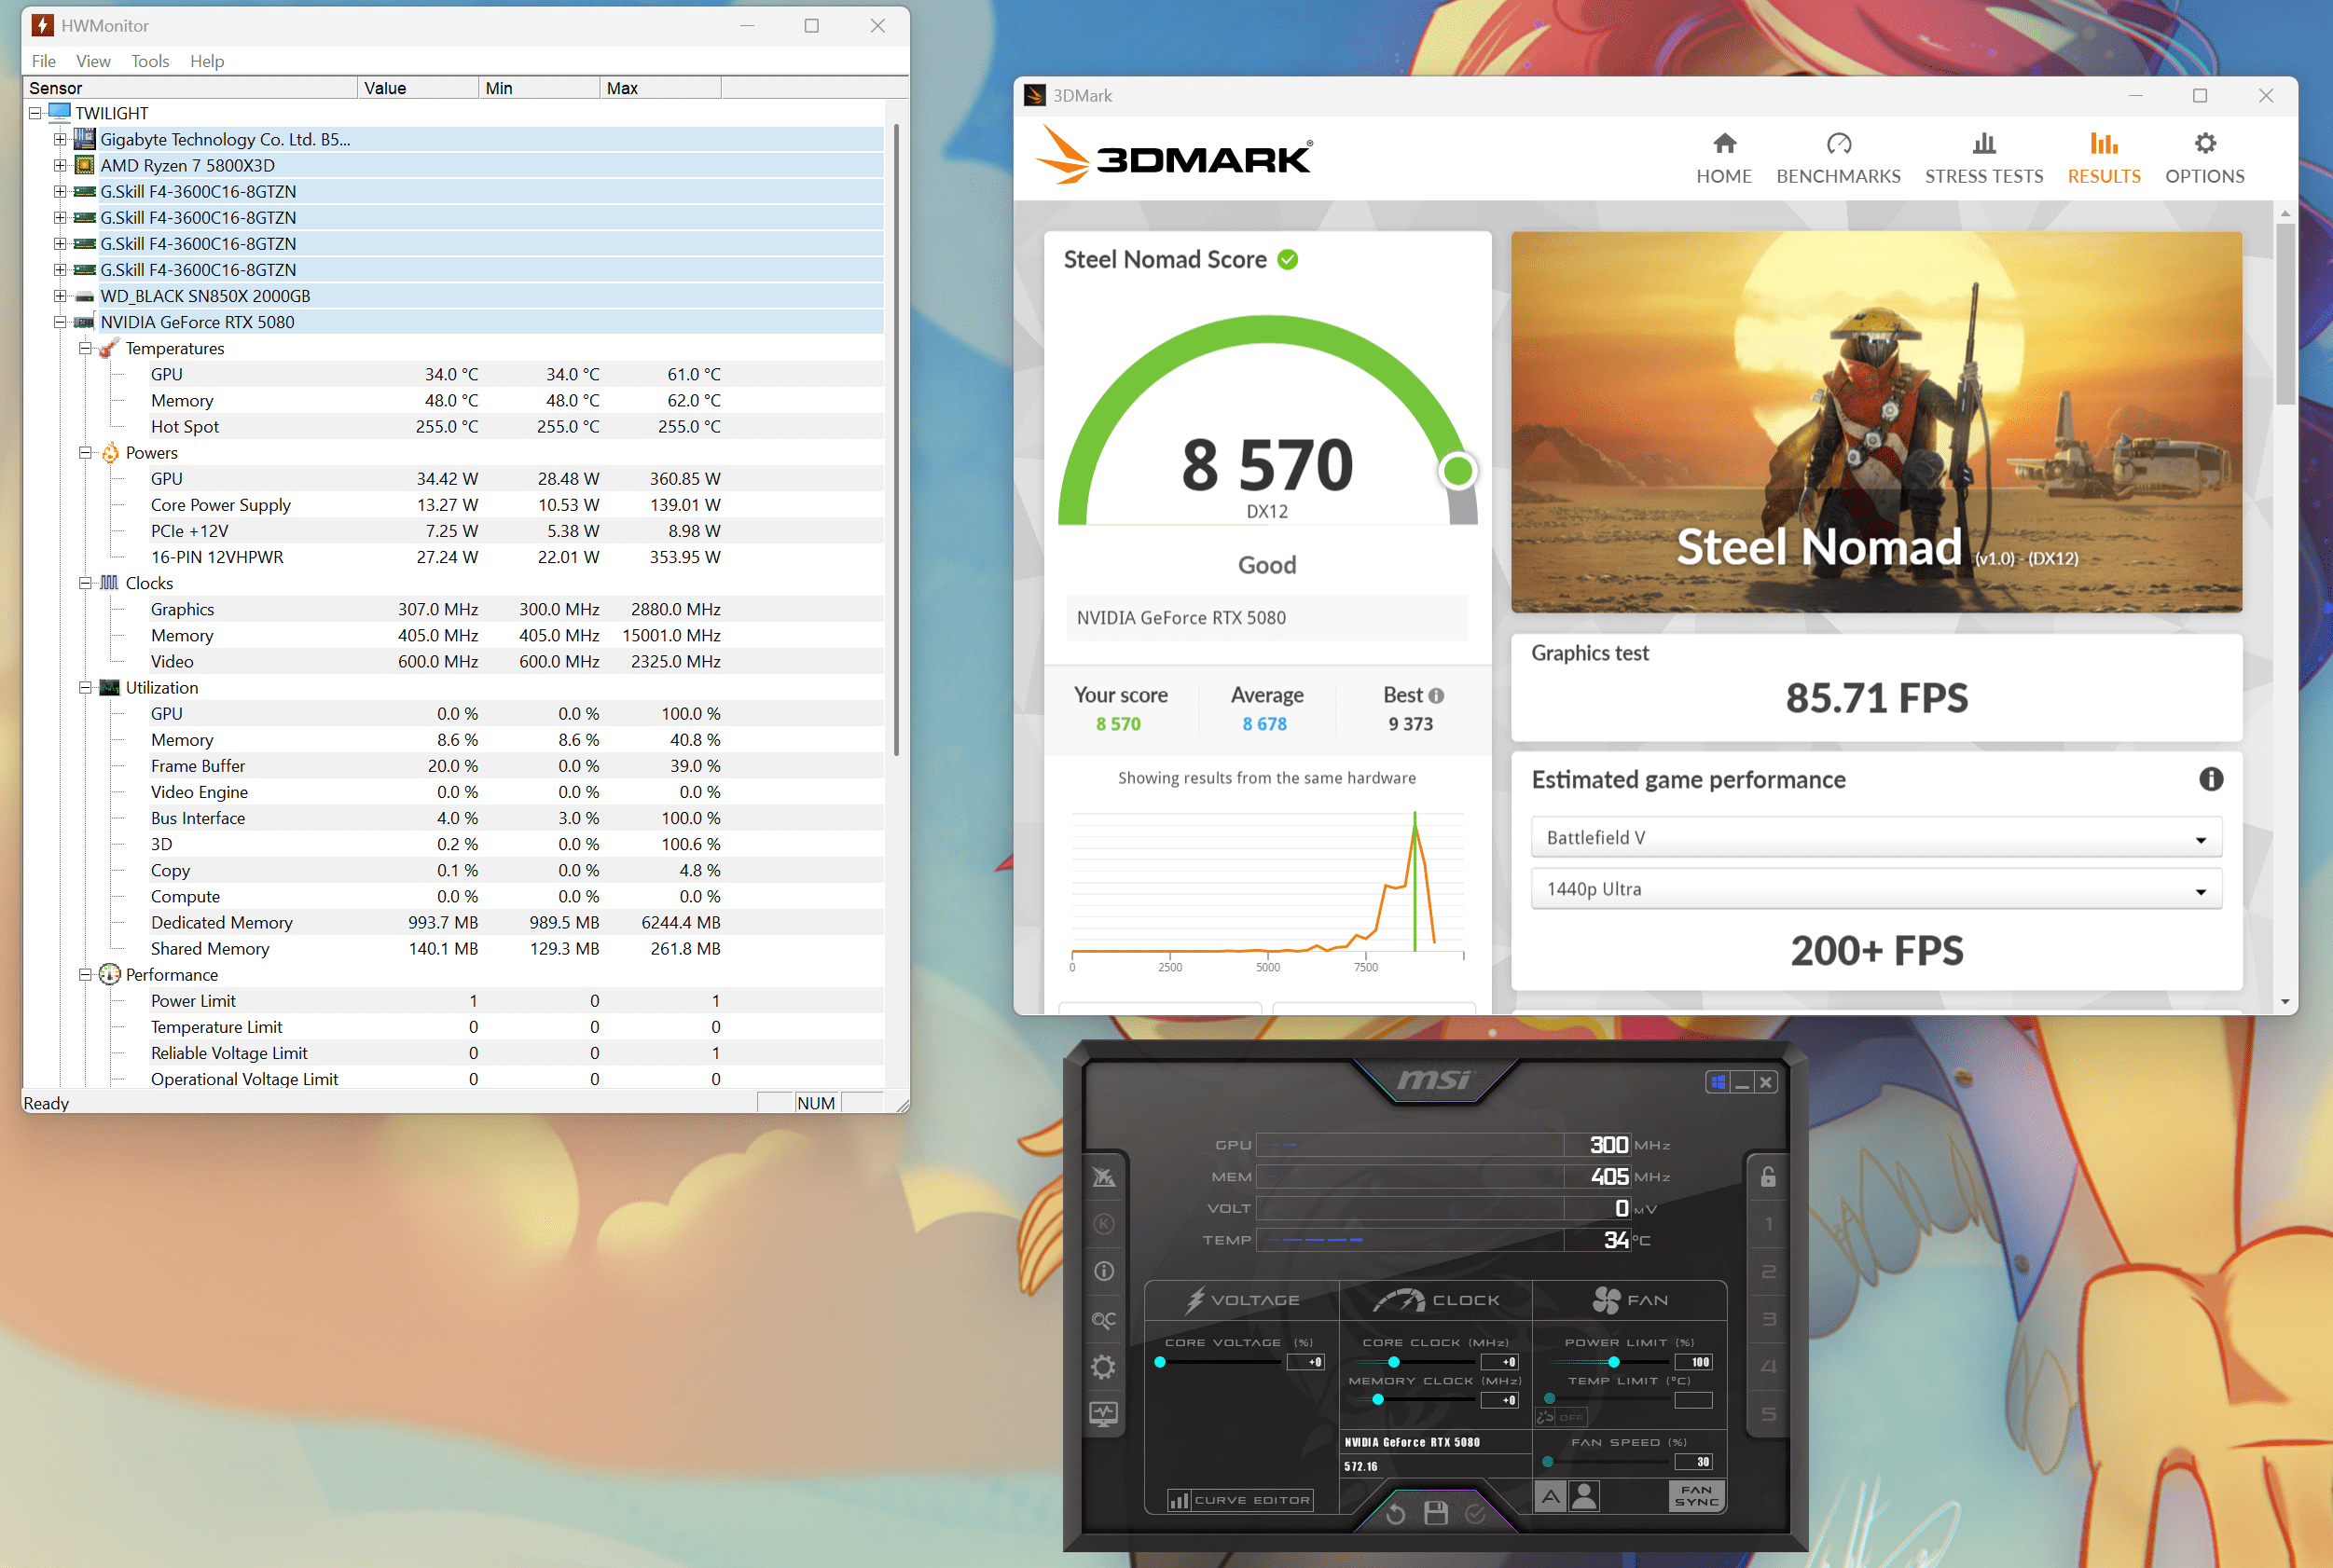
Task: Expand AMD Ryzen 7 5800X3D tree node
Action: (60, 166)
